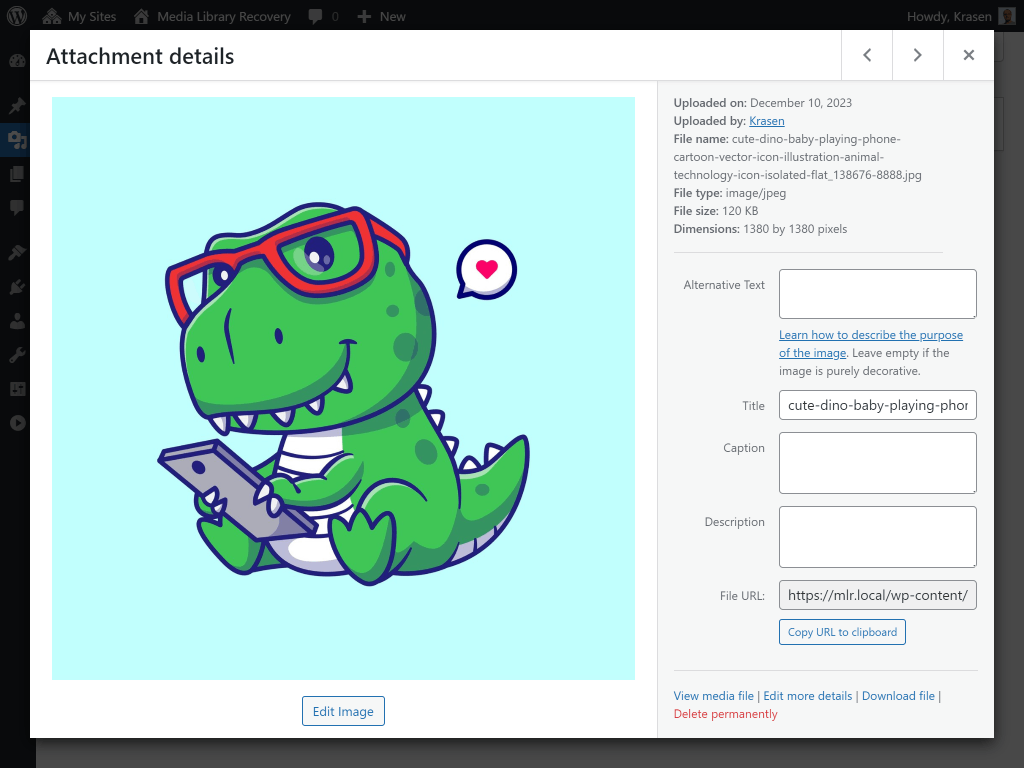Go to next attachment with right chevron
The height and width of the screenshot is (768, 1024).
918,56
